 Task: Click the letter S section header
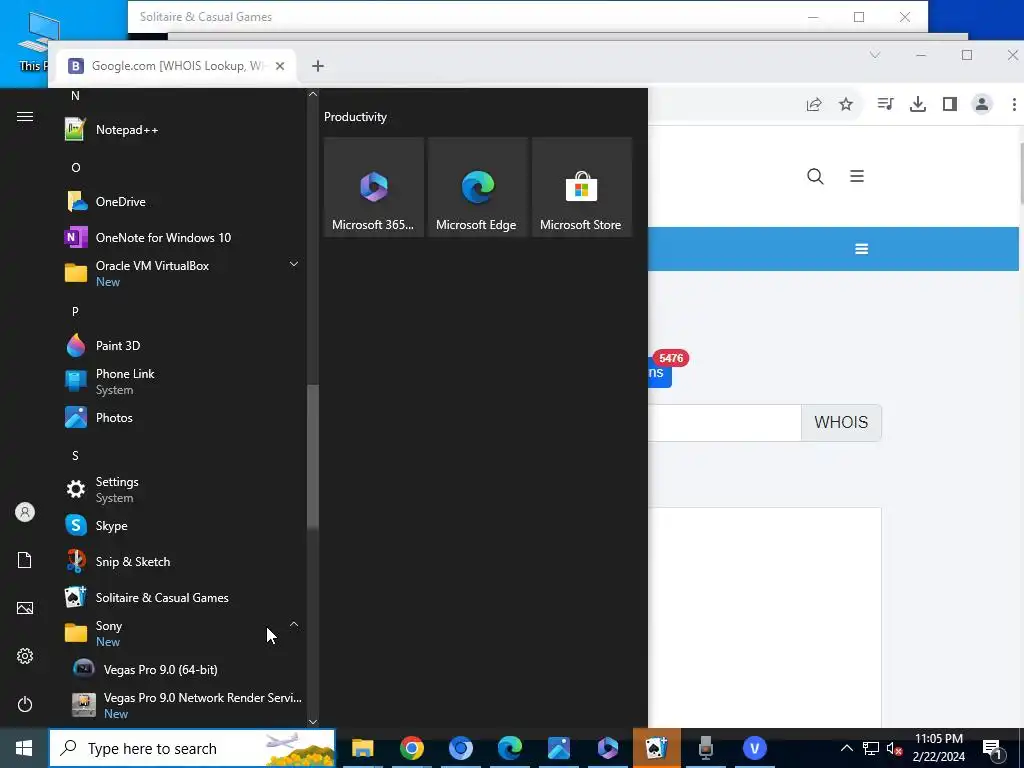75,455
